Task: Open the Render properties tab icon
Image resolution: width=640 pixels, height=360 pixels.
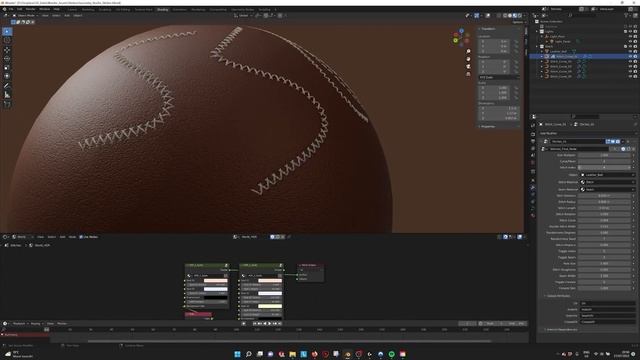Action: click(533, 134)
